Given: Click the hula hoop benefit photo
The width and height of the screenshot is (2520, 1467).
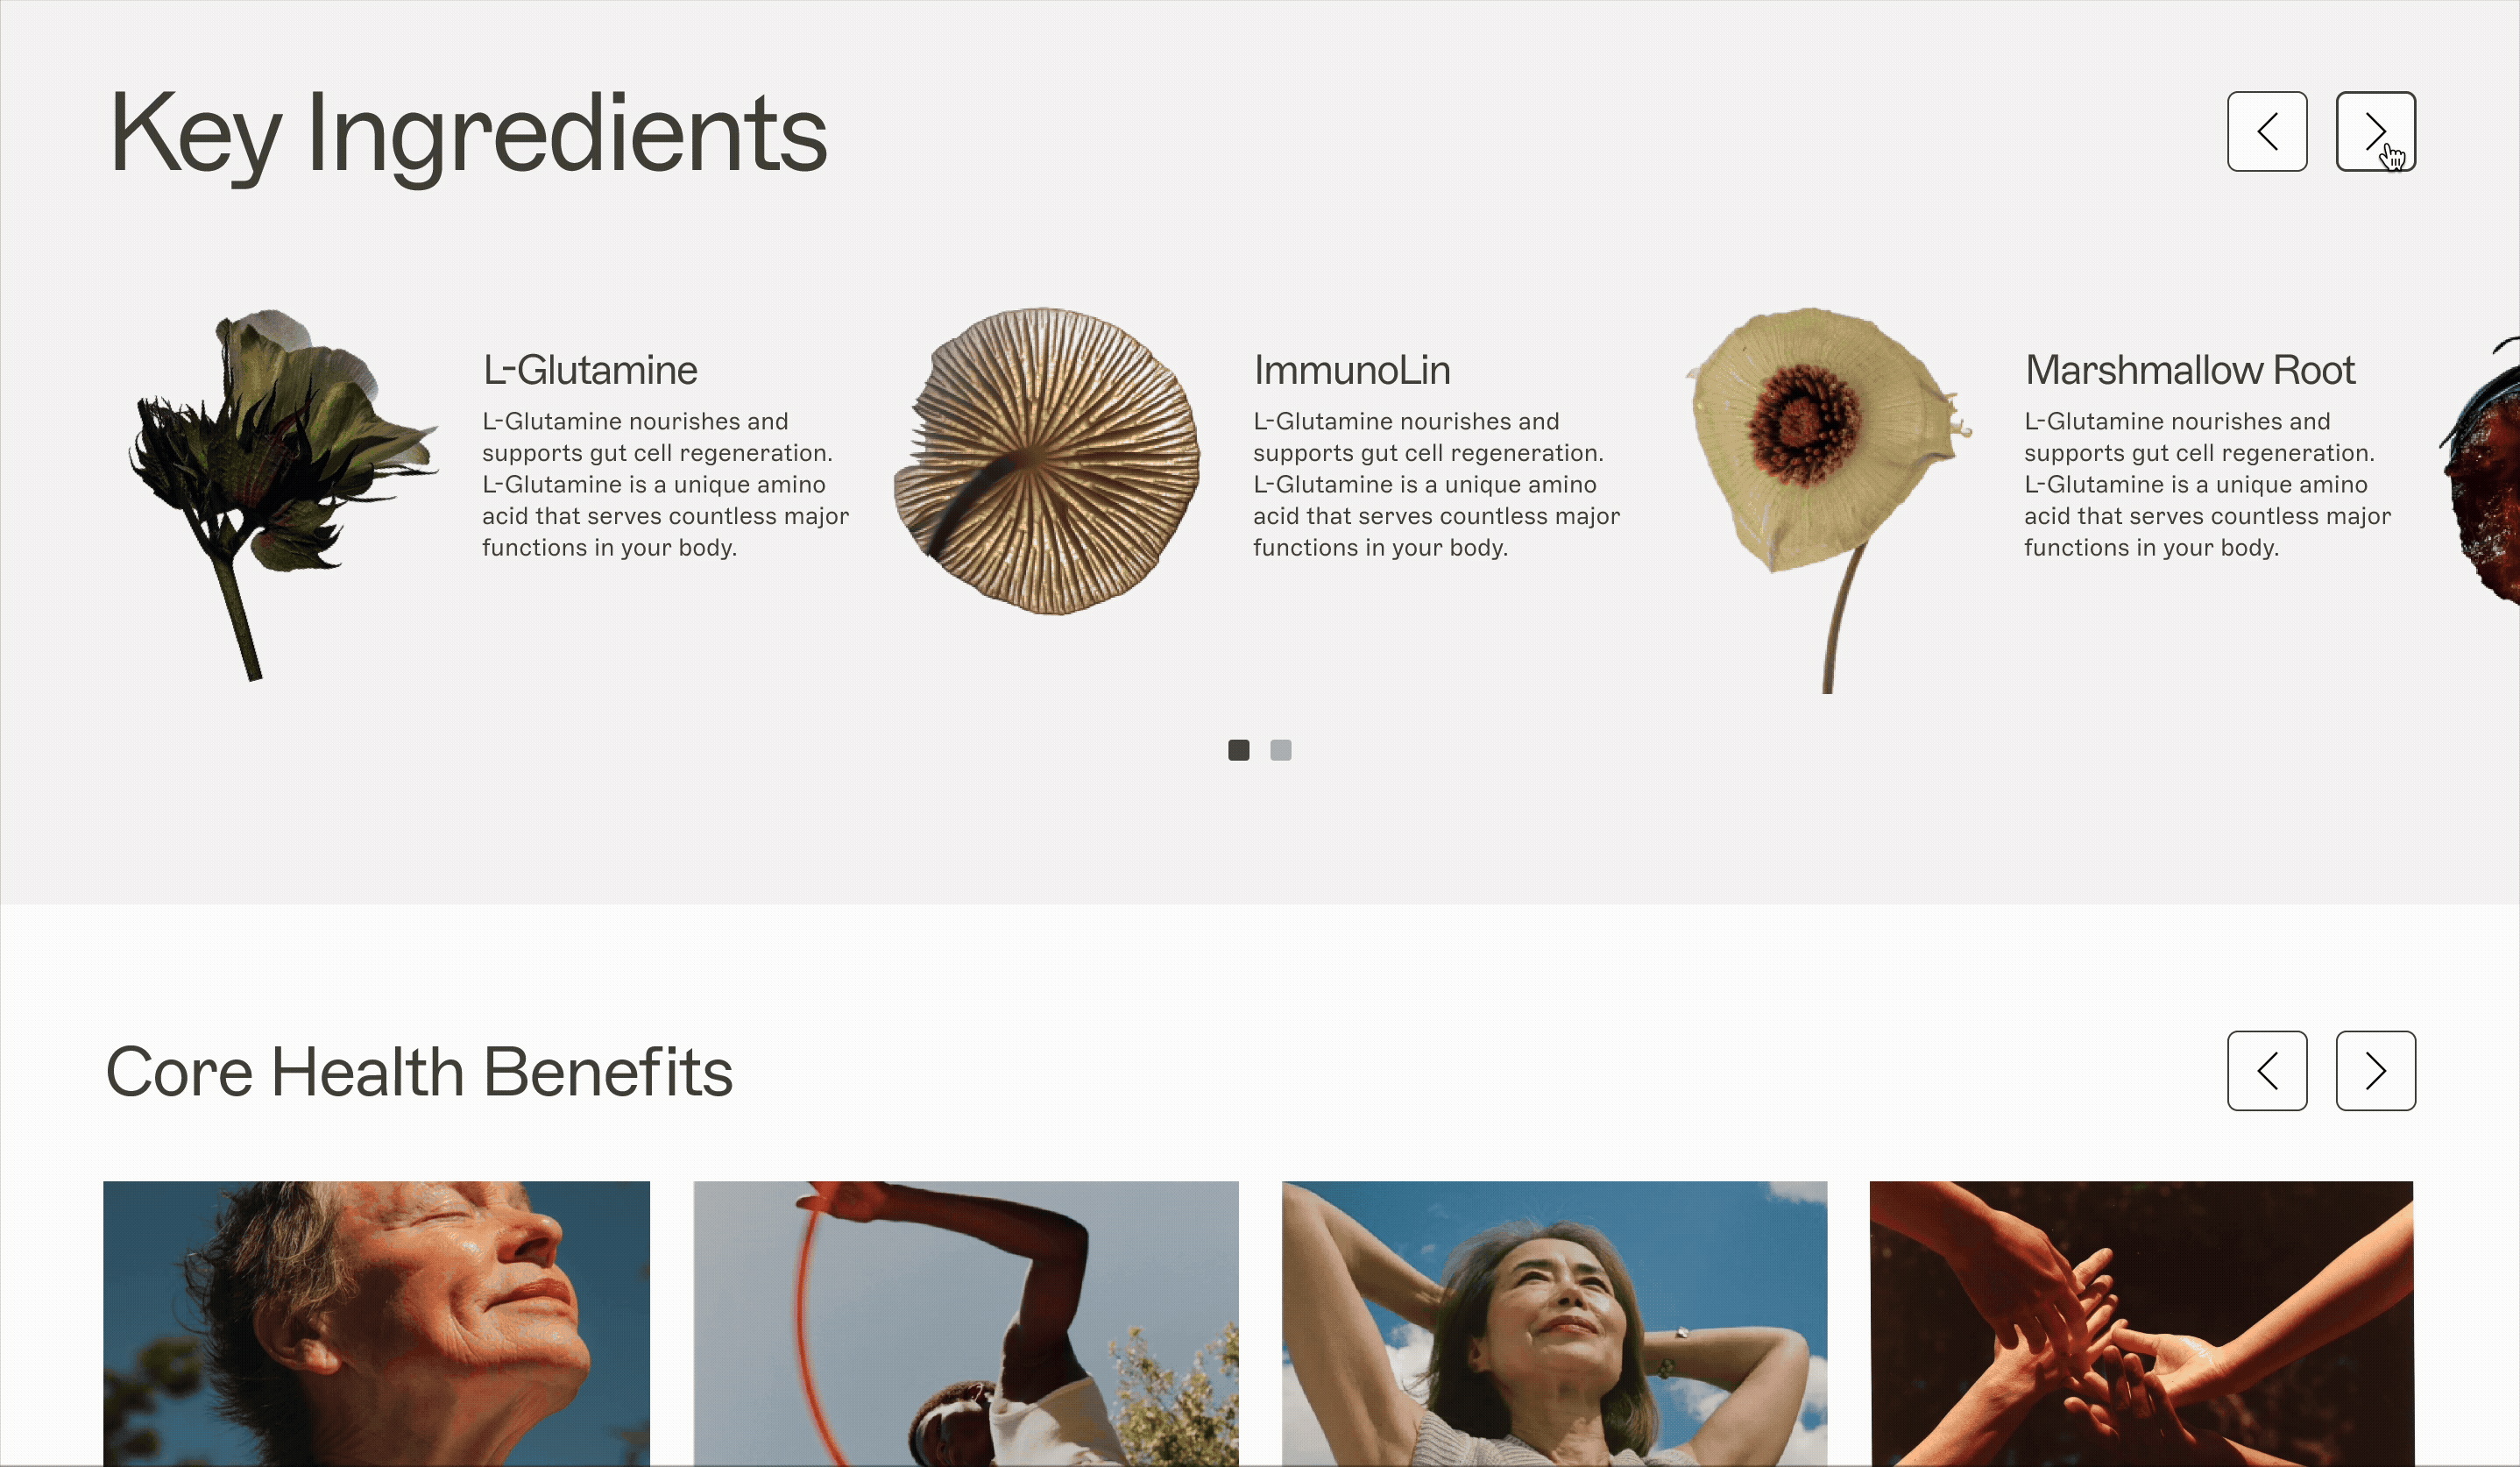Looking at the screenshot, I should [966, 1323].
